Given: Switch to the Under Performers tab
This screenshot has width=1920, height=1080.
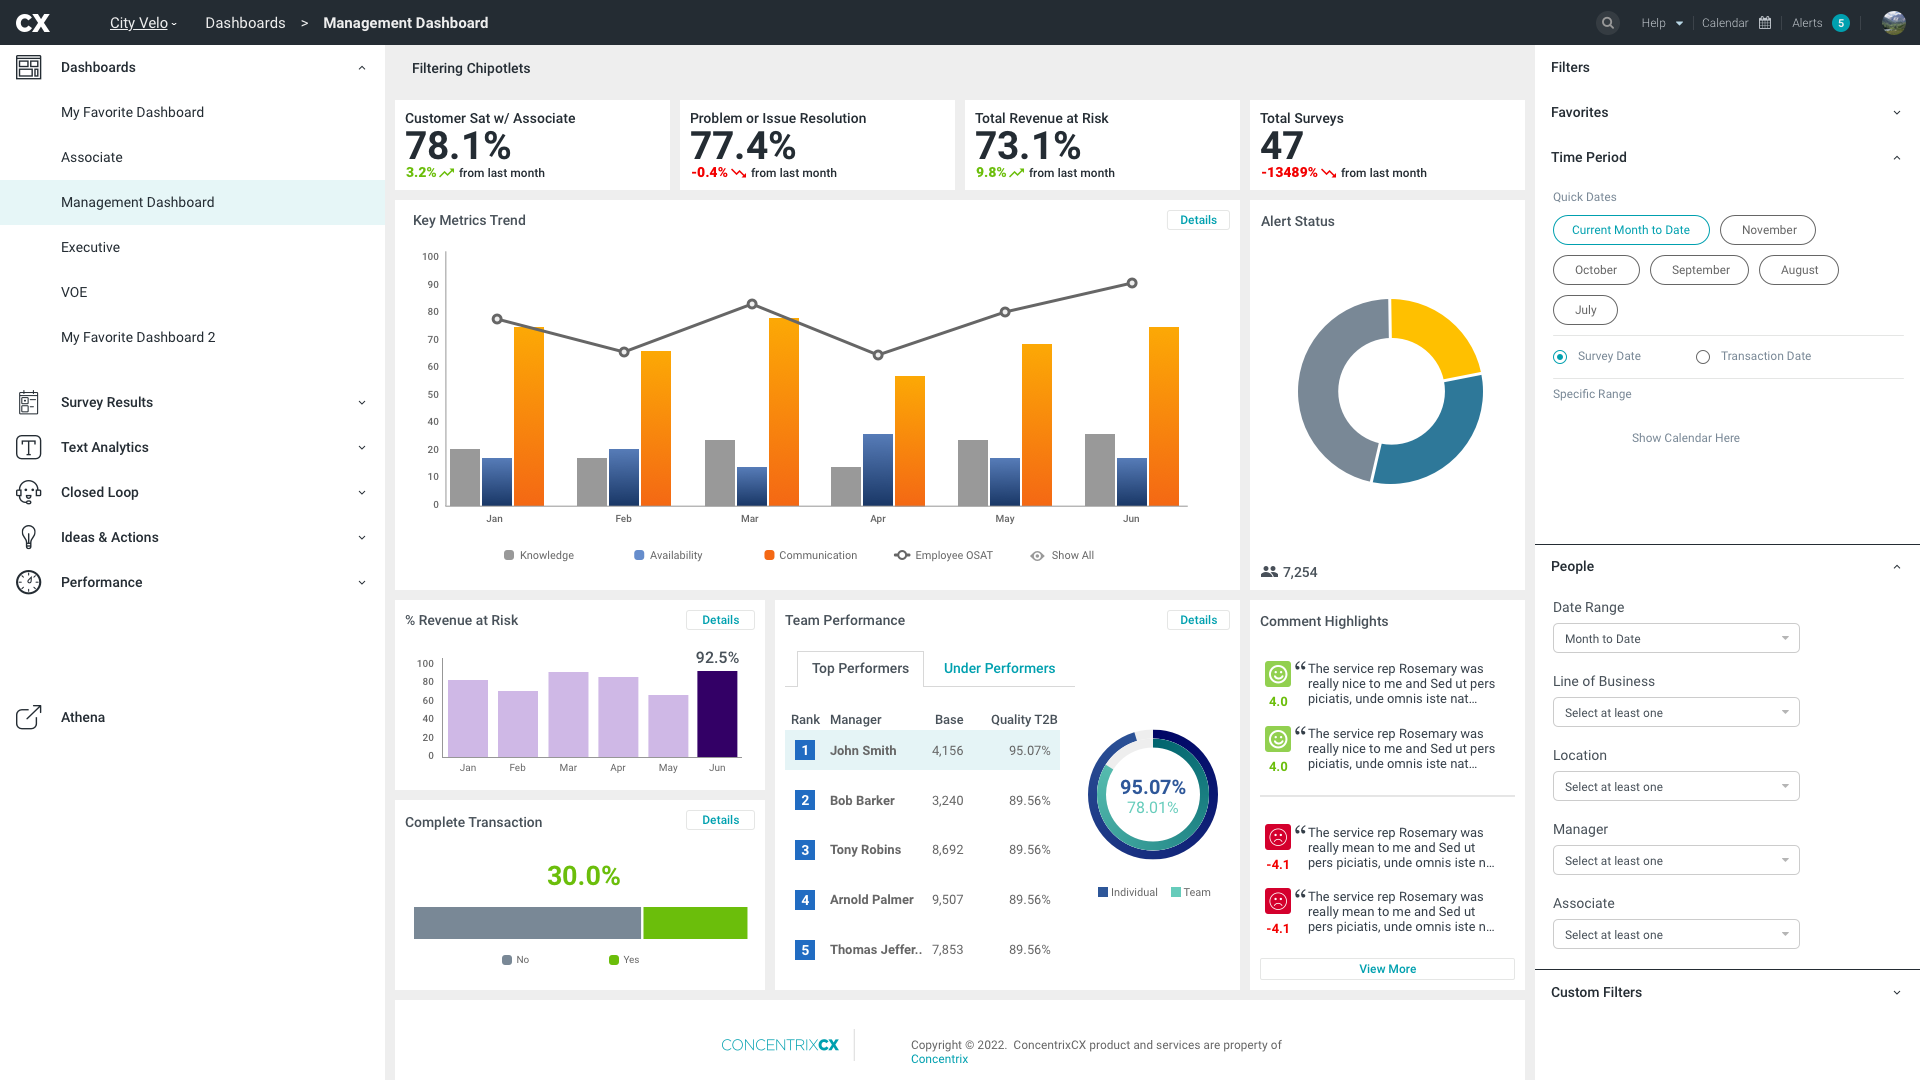Looking at the screenshot, I should [999, 668].
